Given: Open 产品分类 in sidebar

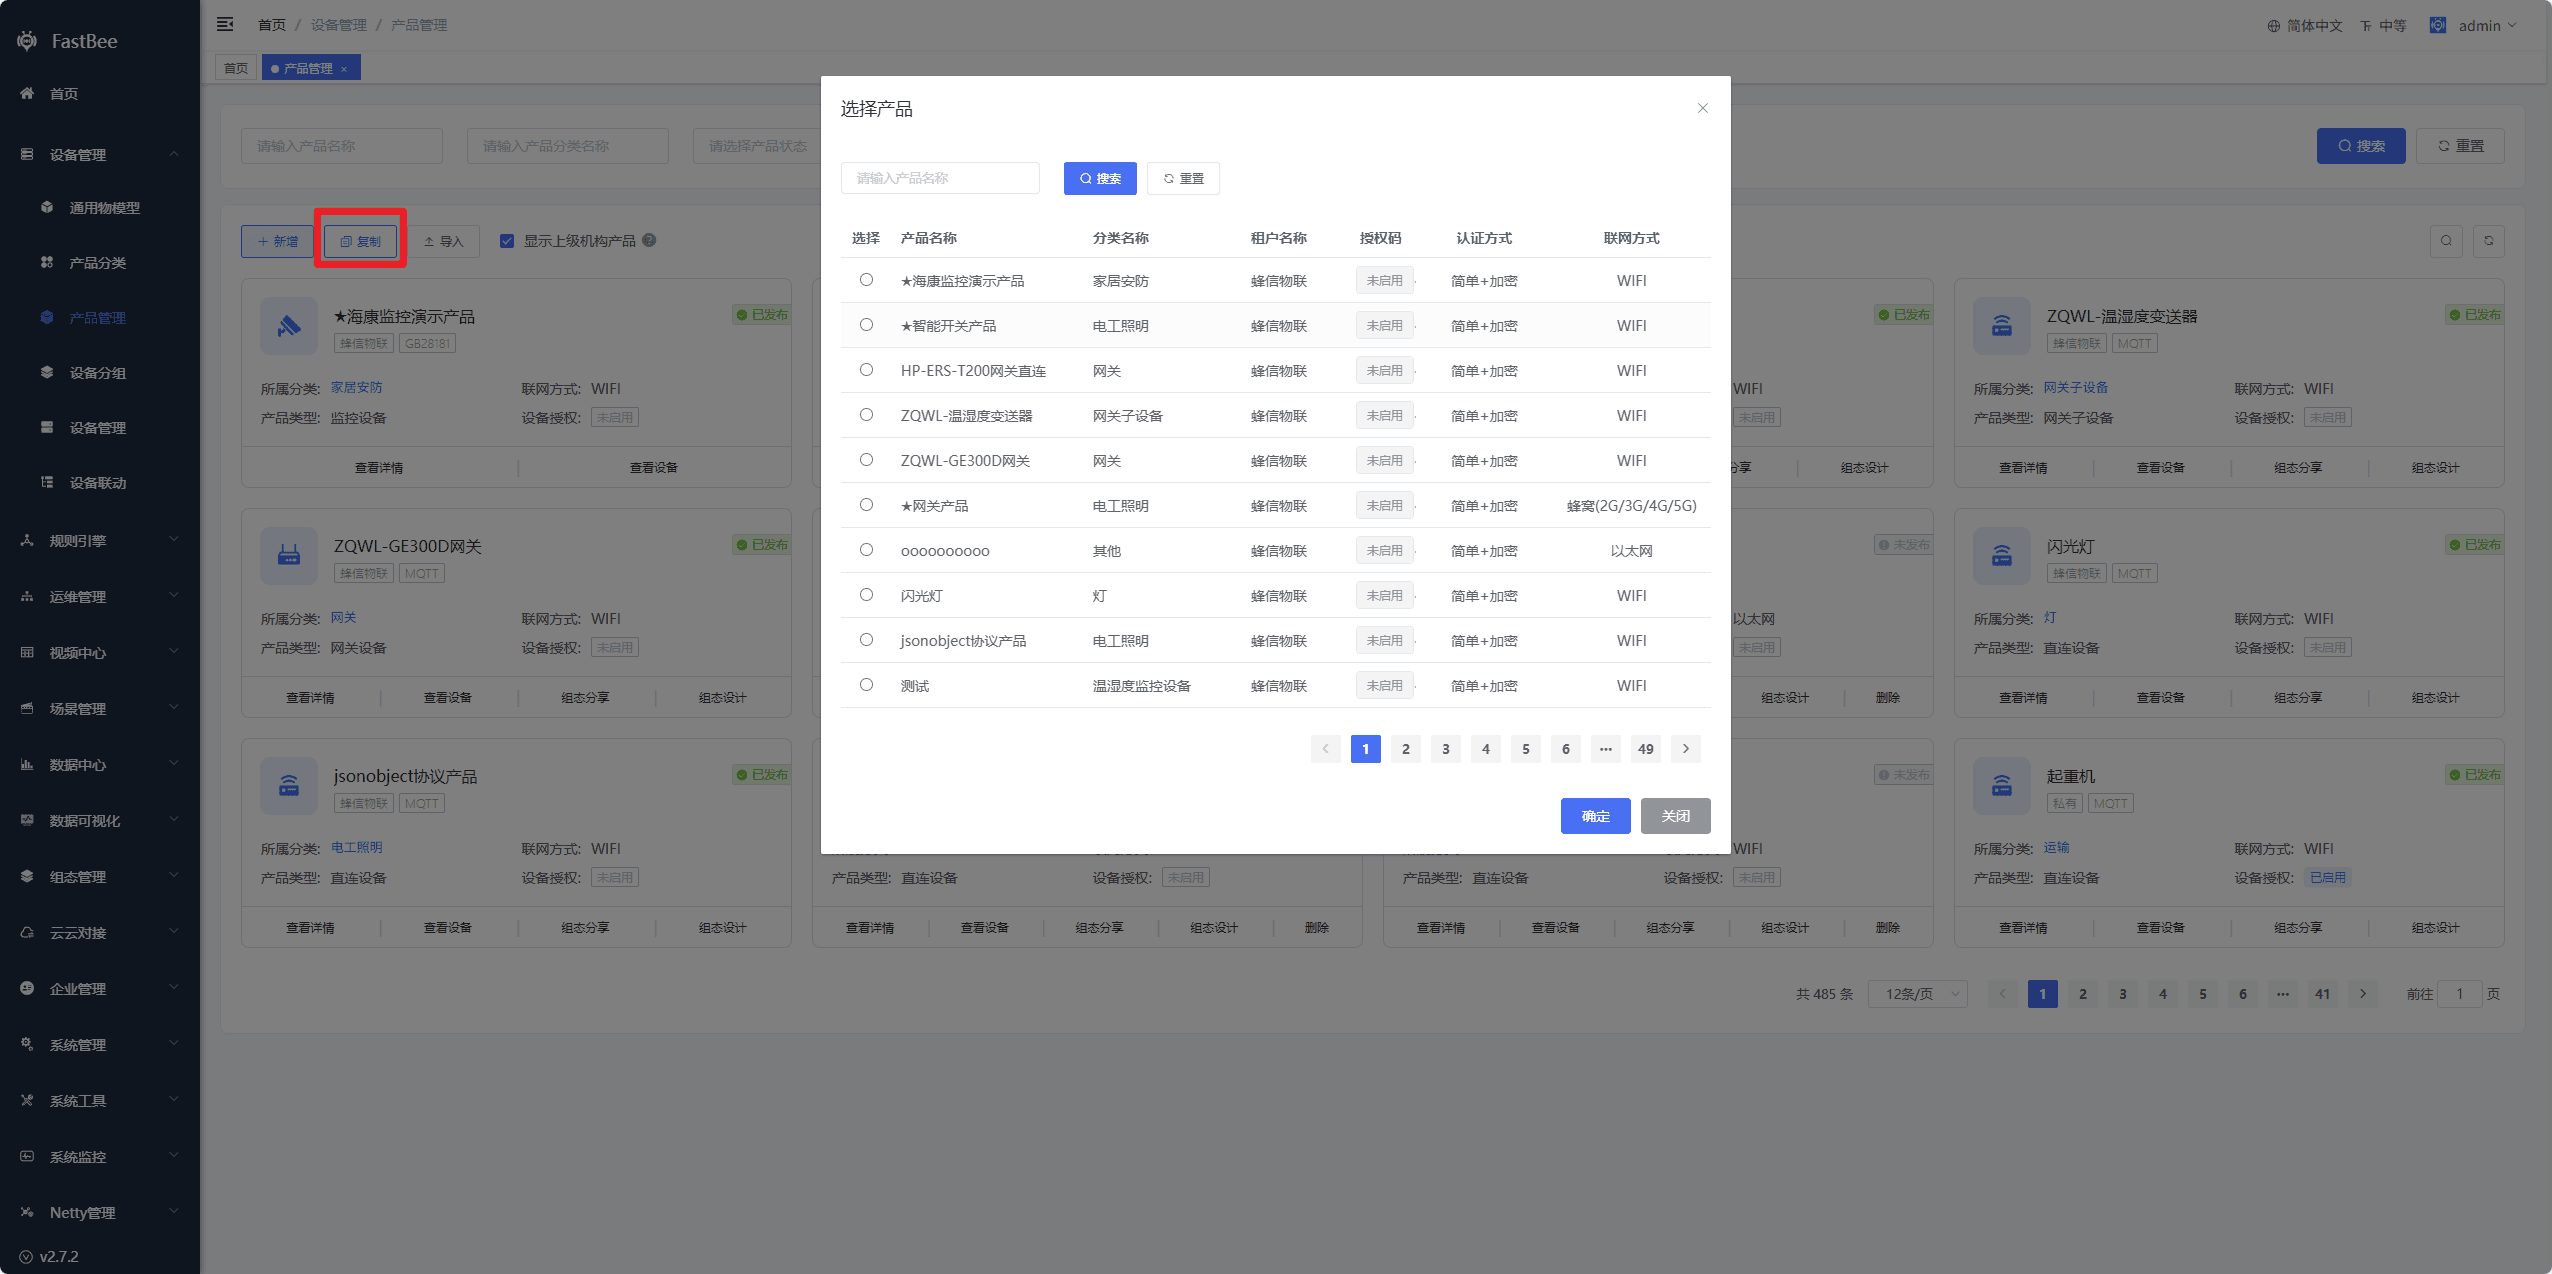Looking at the screenshot, I should coord(100,263).
